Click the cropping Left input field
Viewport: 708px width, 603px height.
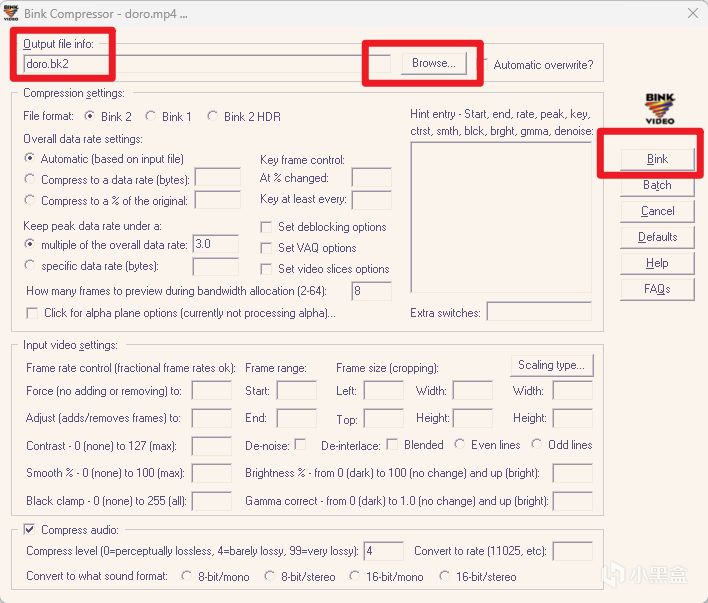pyautogui.click(x=384, y=390)
